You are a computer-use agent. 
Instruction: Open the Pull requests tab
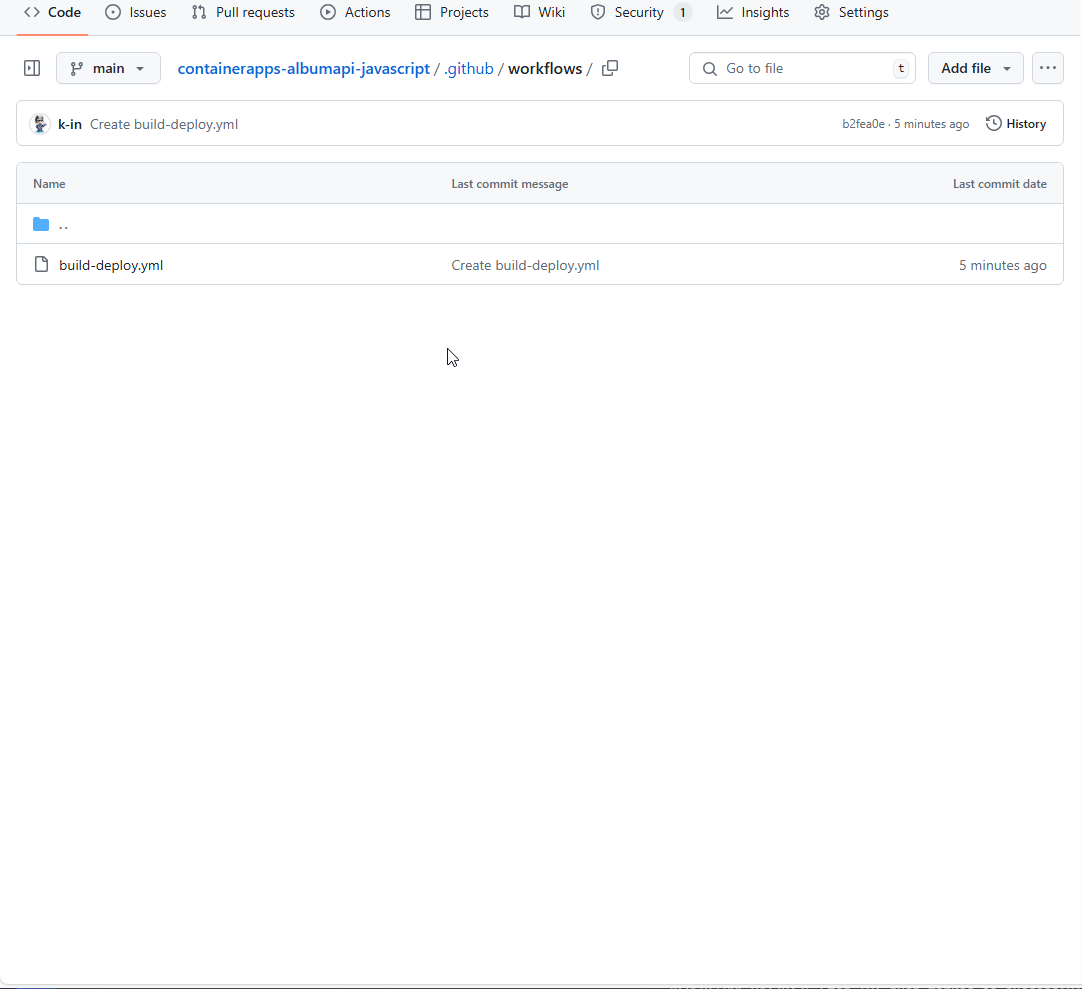tap(243, 13)
